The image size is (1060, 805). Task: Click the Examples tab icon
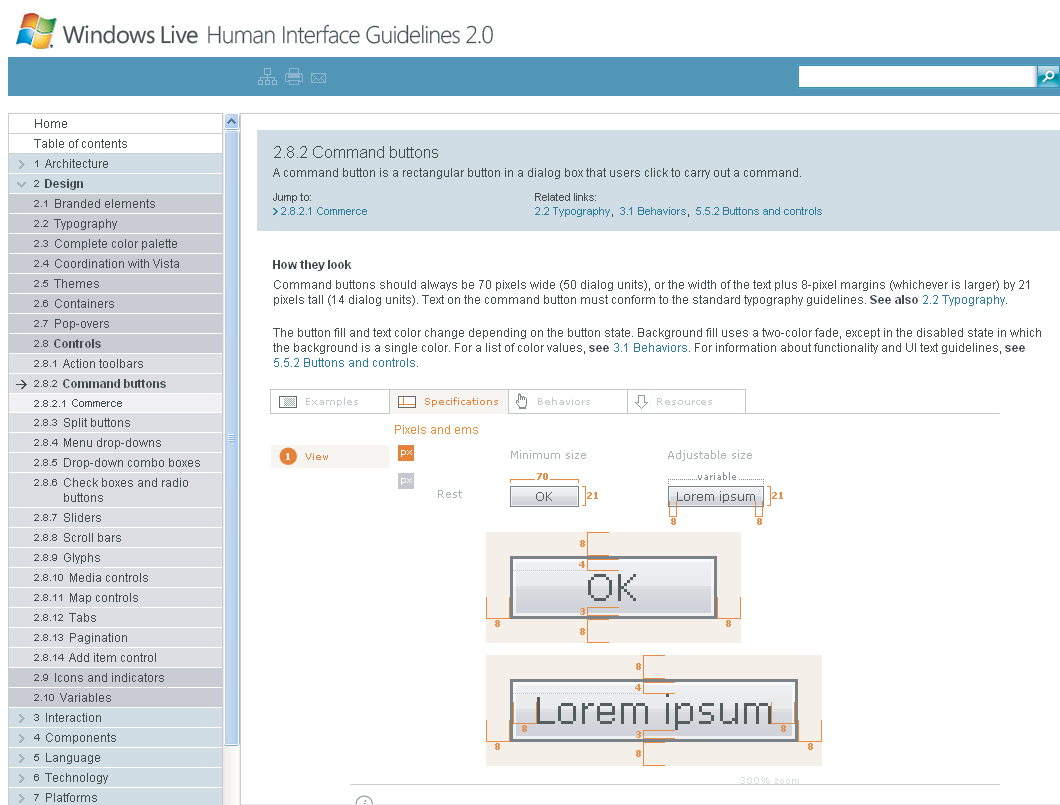(288, 401)
